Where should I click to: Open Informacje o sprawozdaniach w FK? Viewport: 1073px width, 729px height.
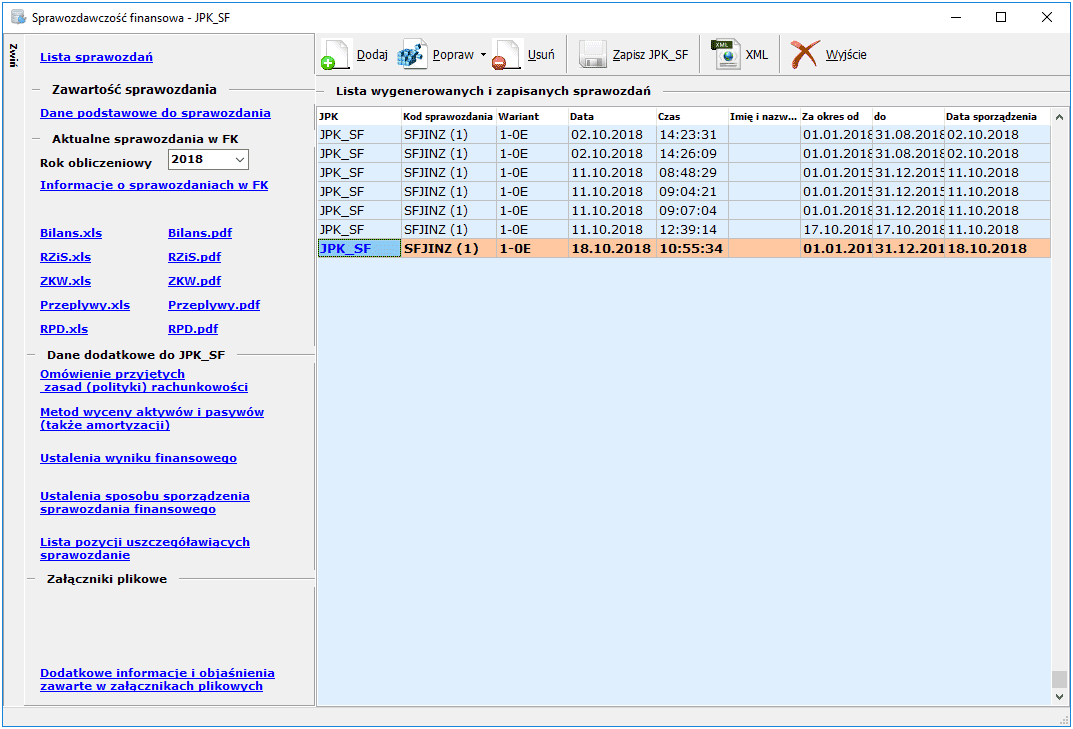(154, 185)
